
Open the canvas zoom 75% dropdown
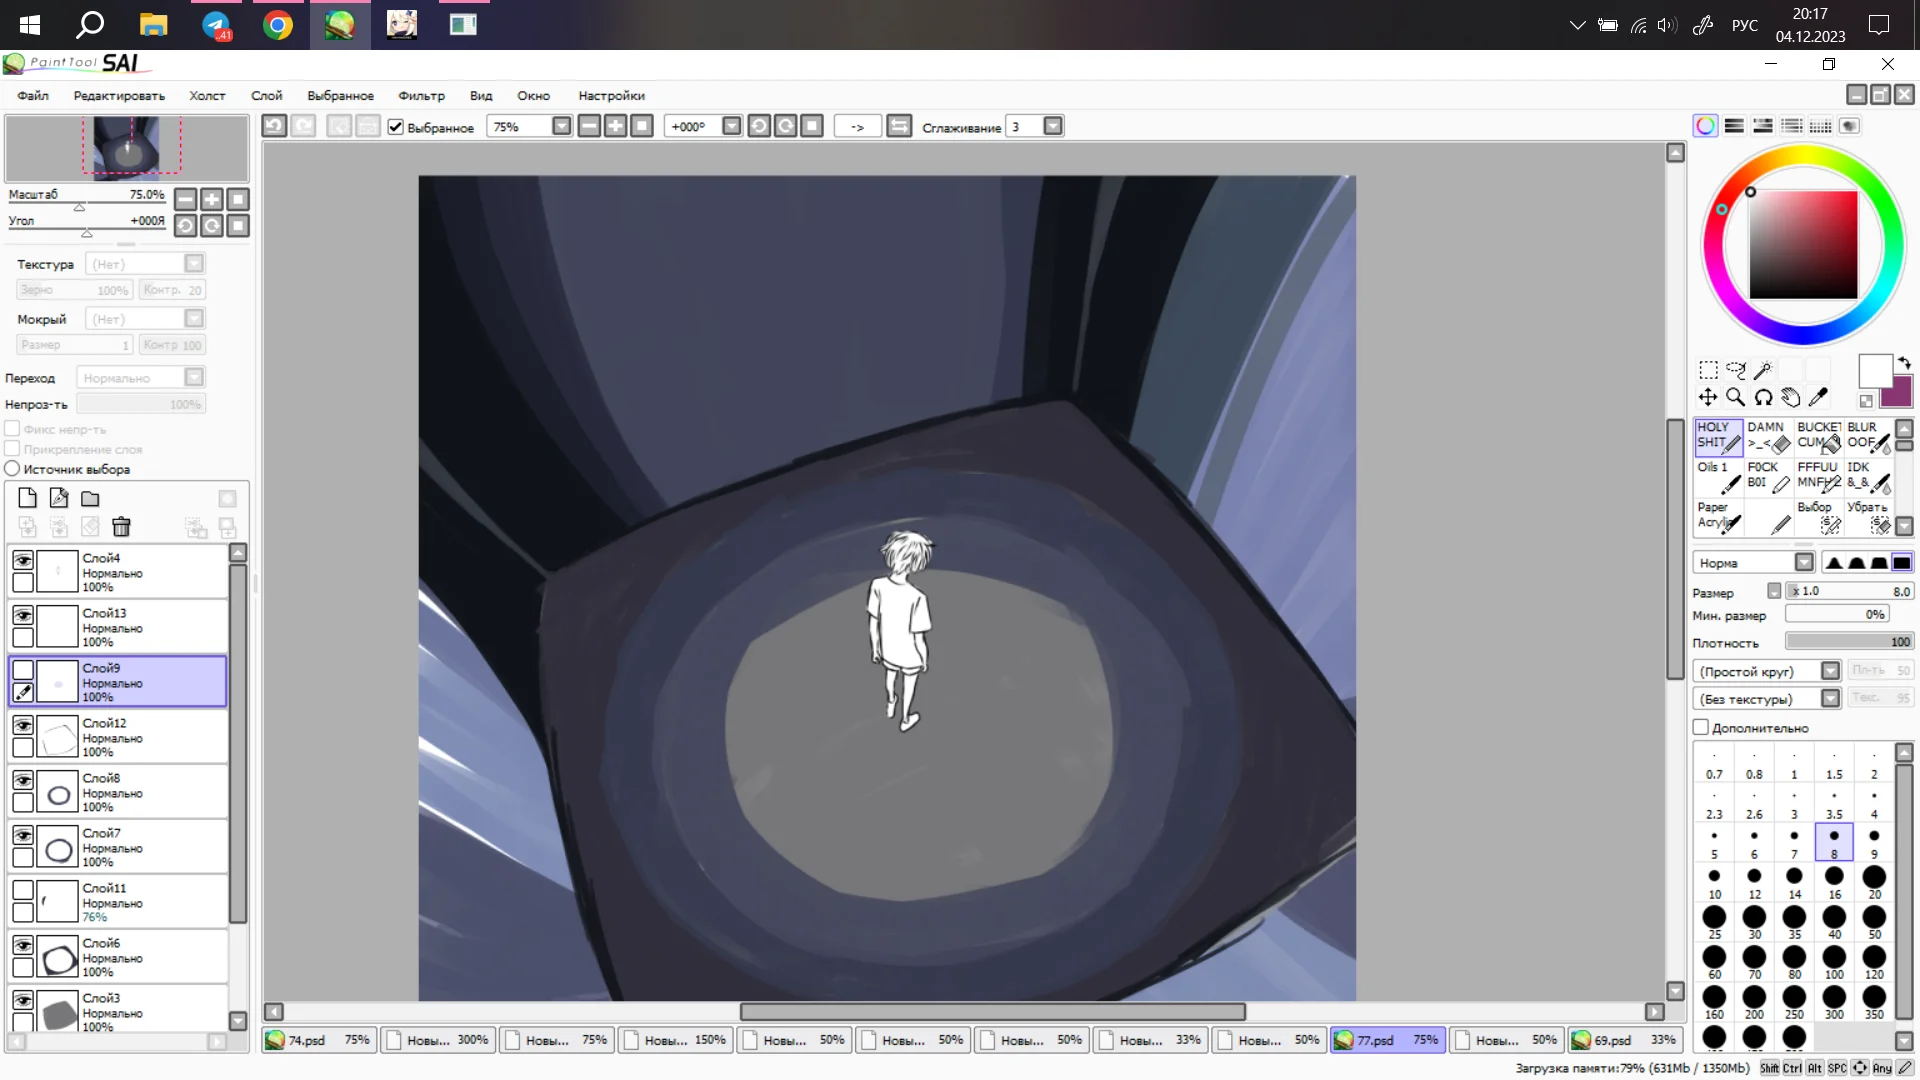(x=561, y=126)
